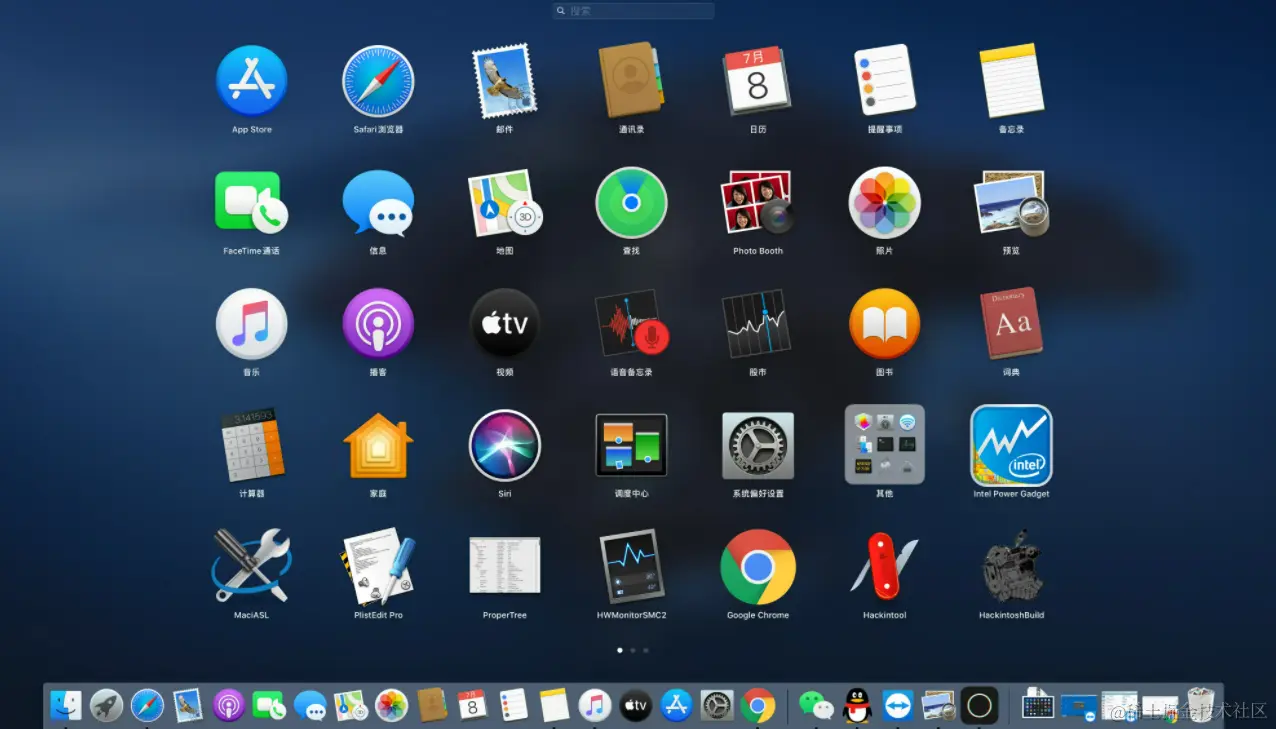
Task: Open the 家庭 Home app
Action: pyautogui.click(x=378, y=445)
